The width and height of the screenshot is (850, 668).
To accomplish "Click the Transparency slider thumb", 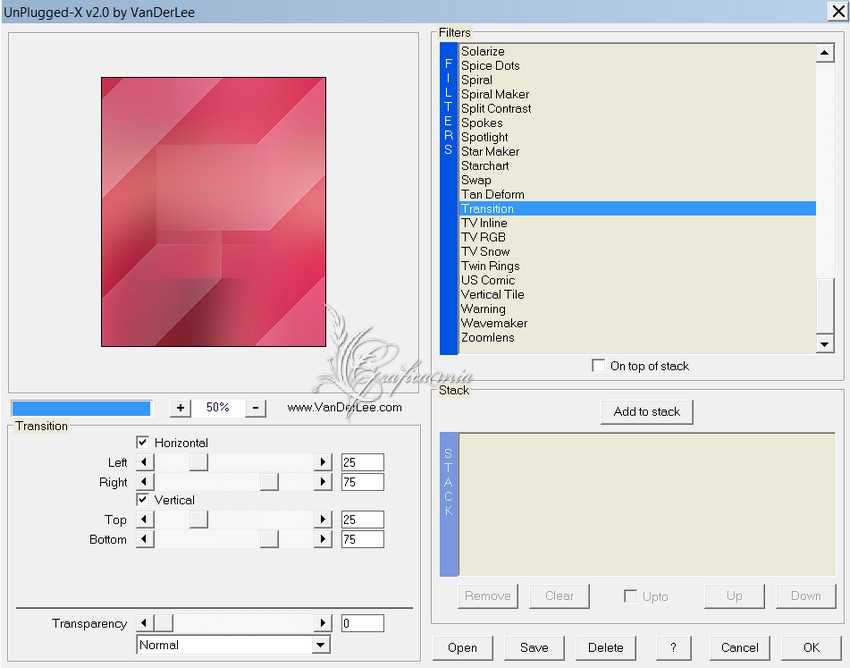I will 164,623.
